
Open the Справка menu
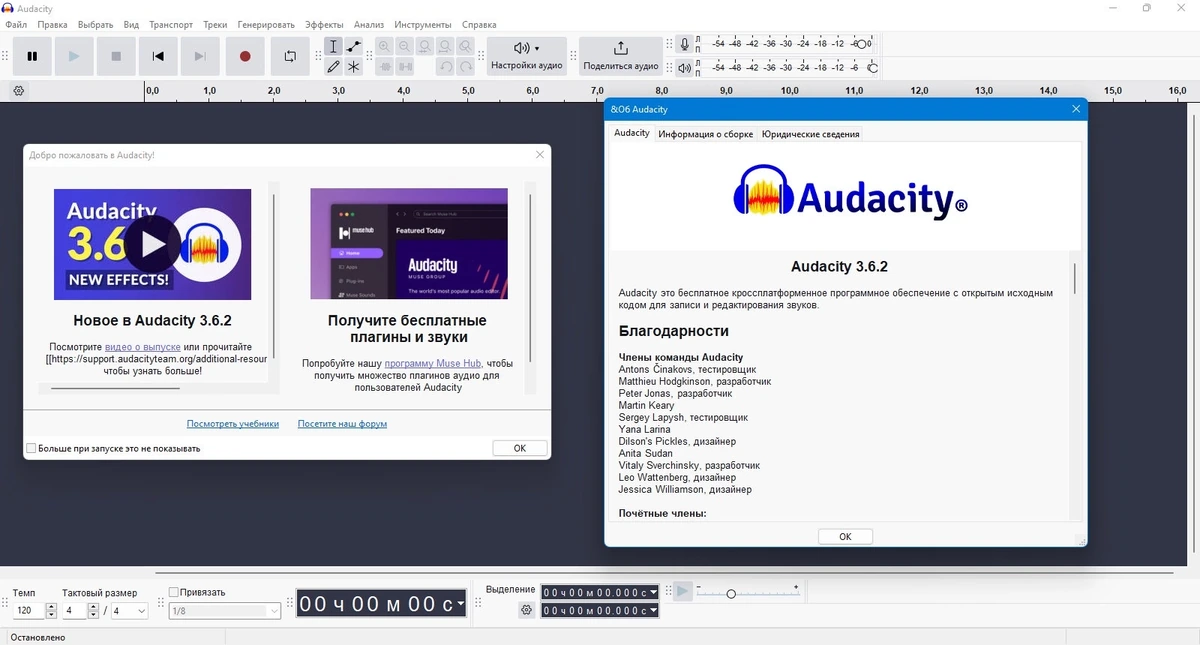[x=479, y=24]
